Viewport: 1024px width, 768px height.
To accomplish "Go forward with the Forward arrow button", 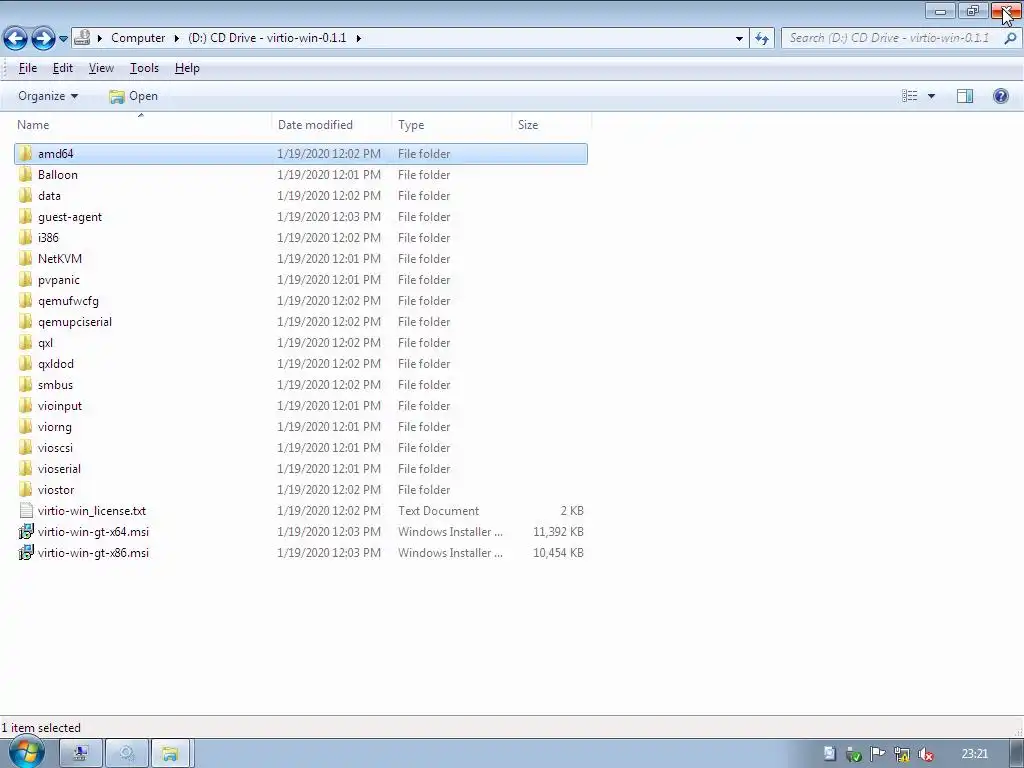I will click(43, 39).
